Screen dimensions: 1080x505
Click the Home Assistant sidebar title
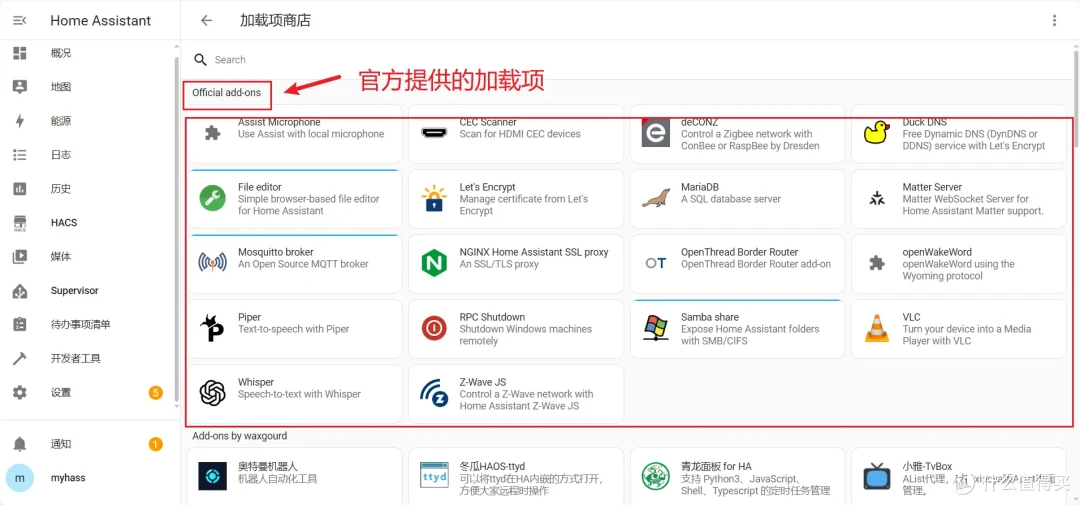tap(101, 21)
